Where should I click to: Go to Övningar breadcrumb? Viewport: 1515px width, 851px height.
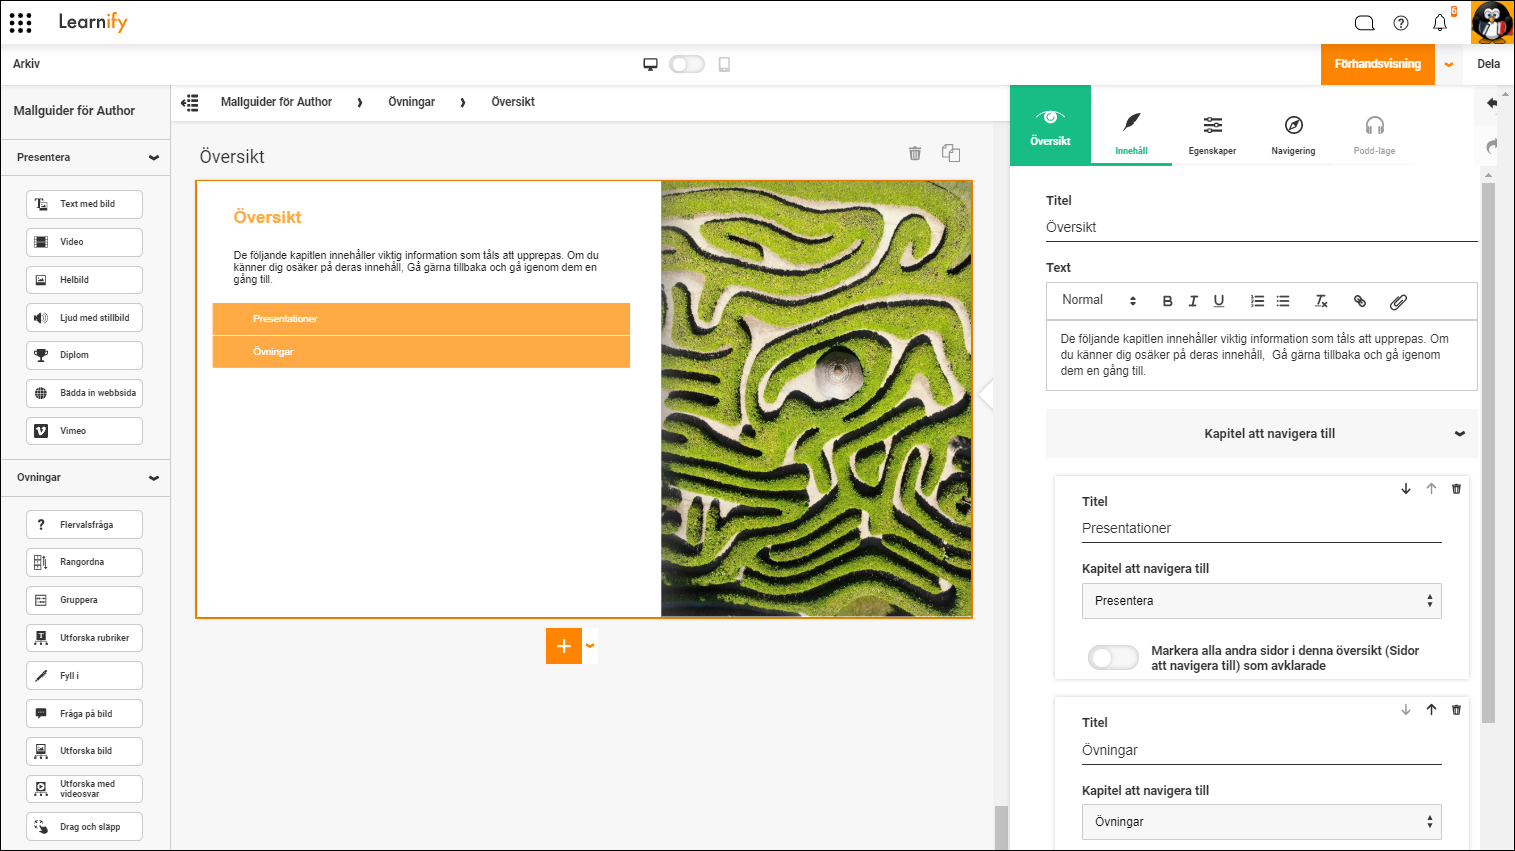[x=411, y=102]
